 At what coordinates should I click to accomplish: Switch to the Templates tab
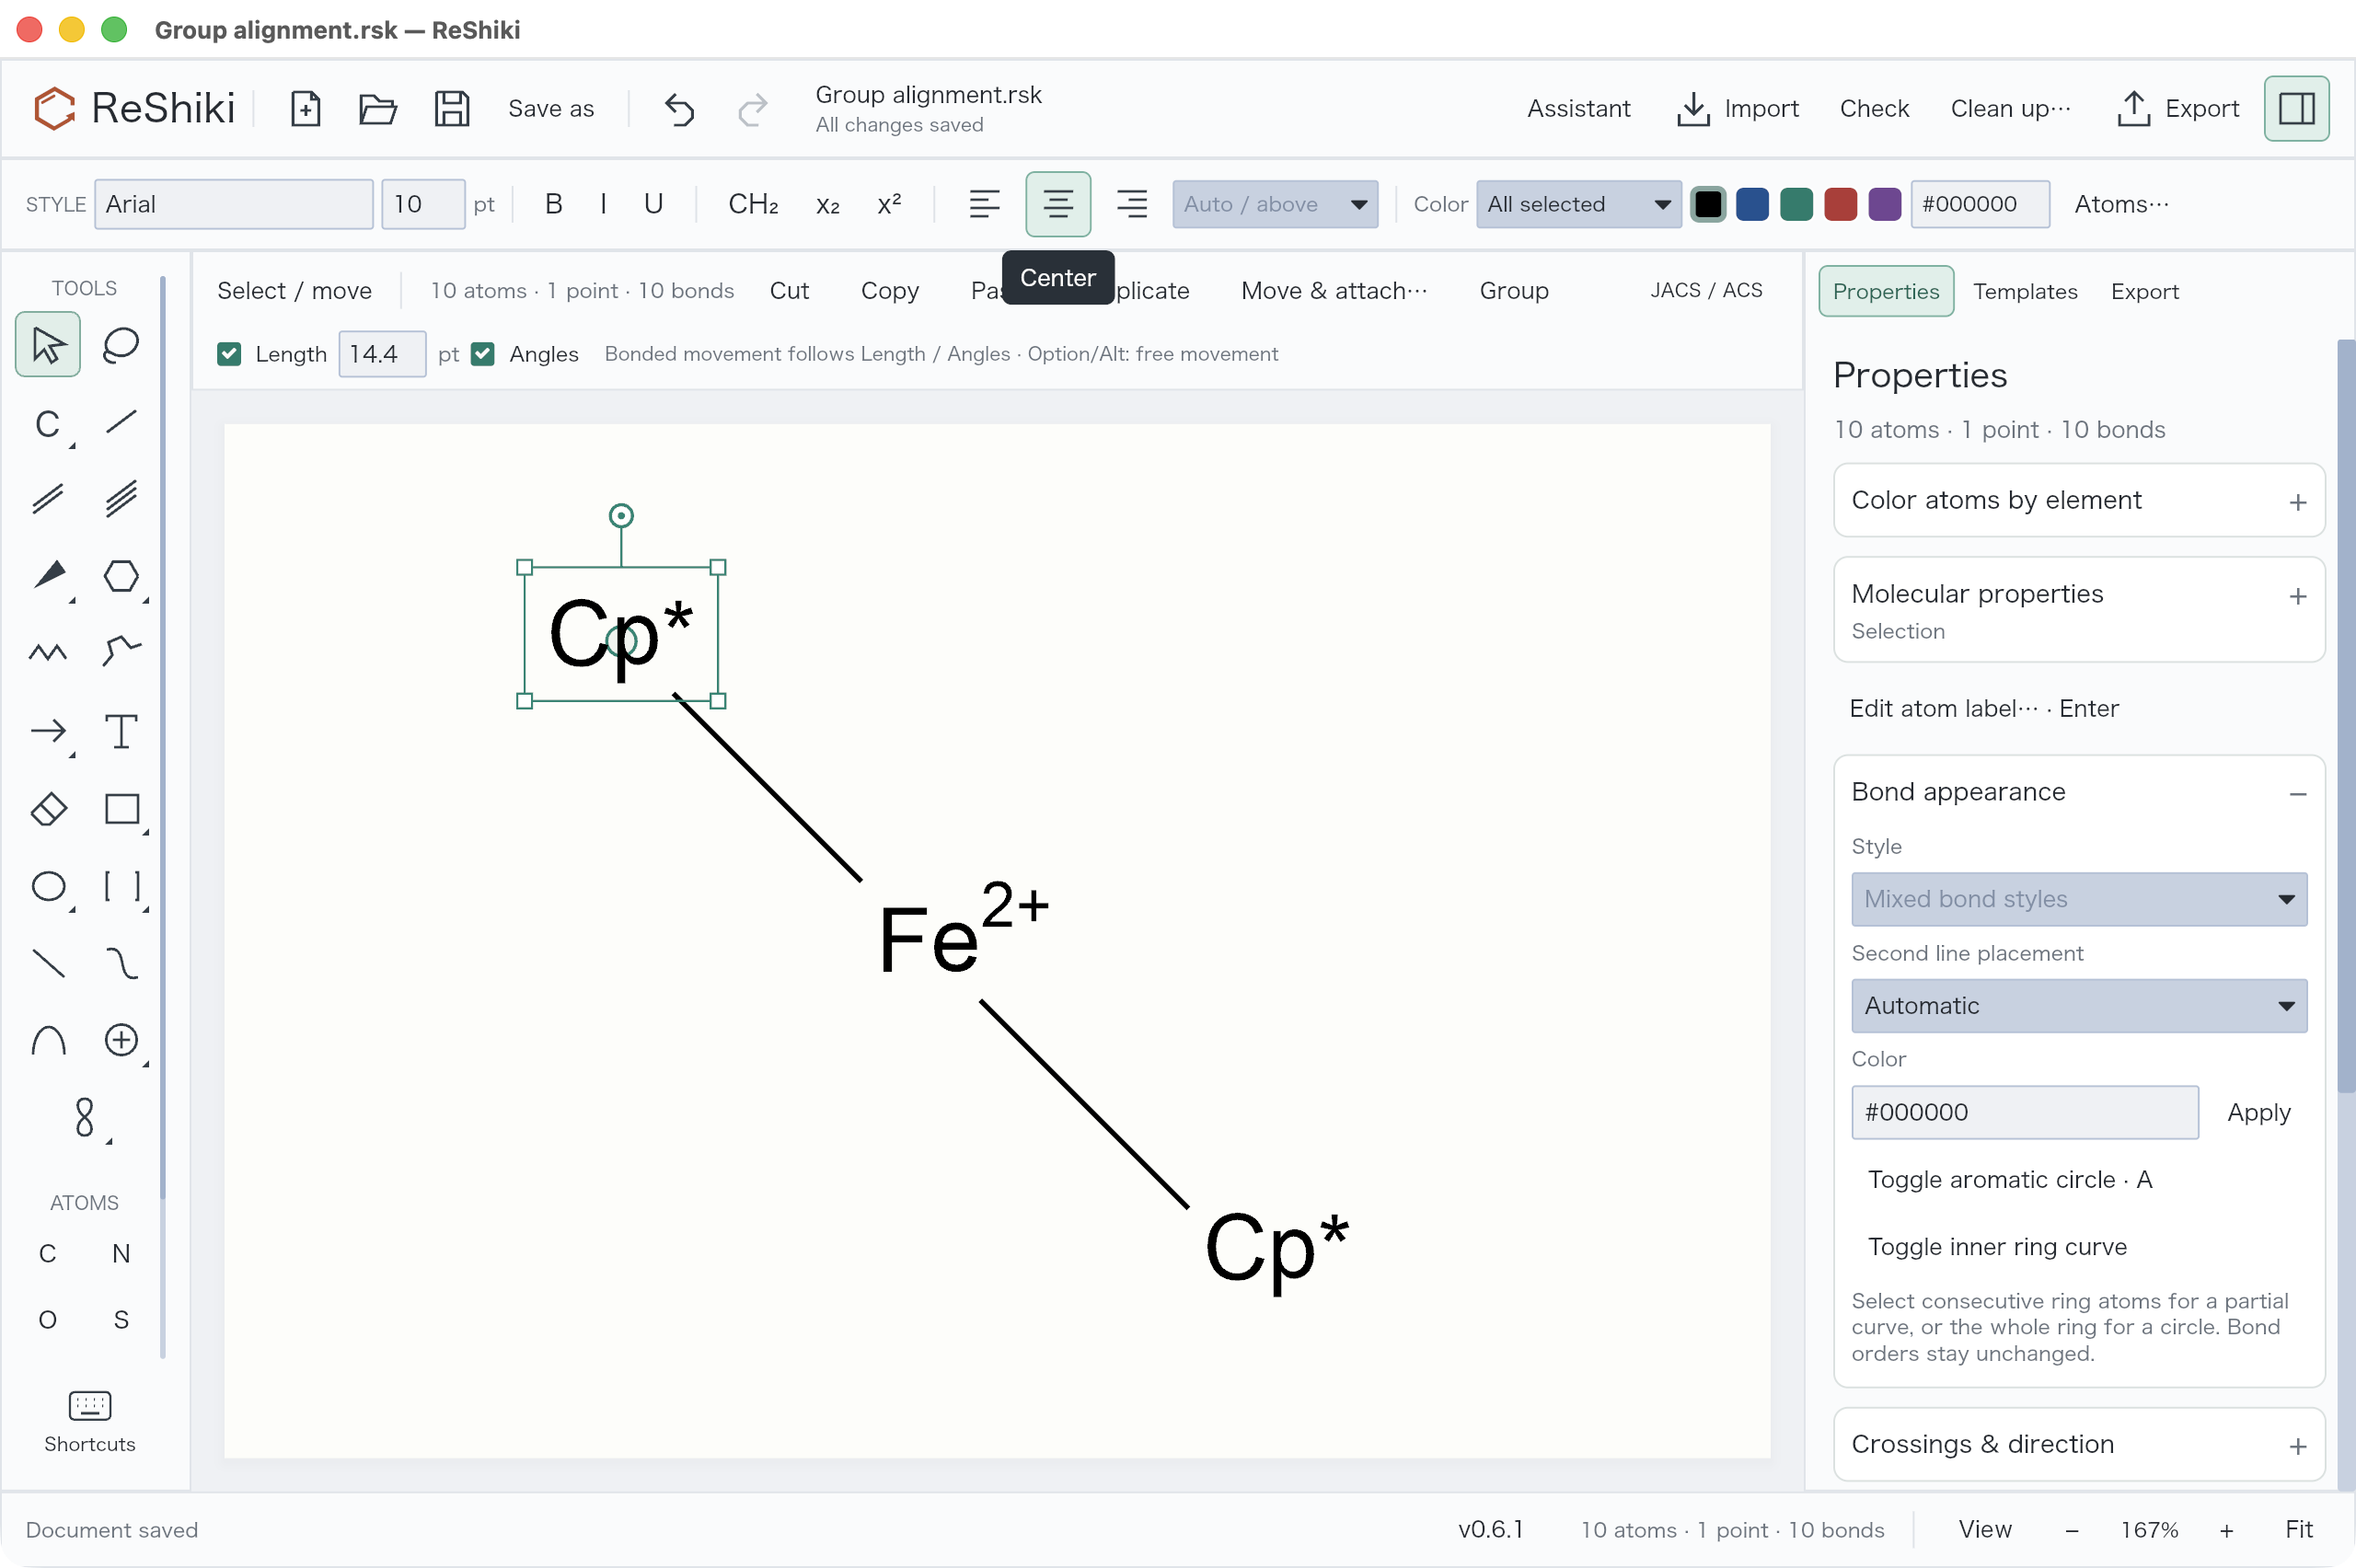(x=2024, y=291)
